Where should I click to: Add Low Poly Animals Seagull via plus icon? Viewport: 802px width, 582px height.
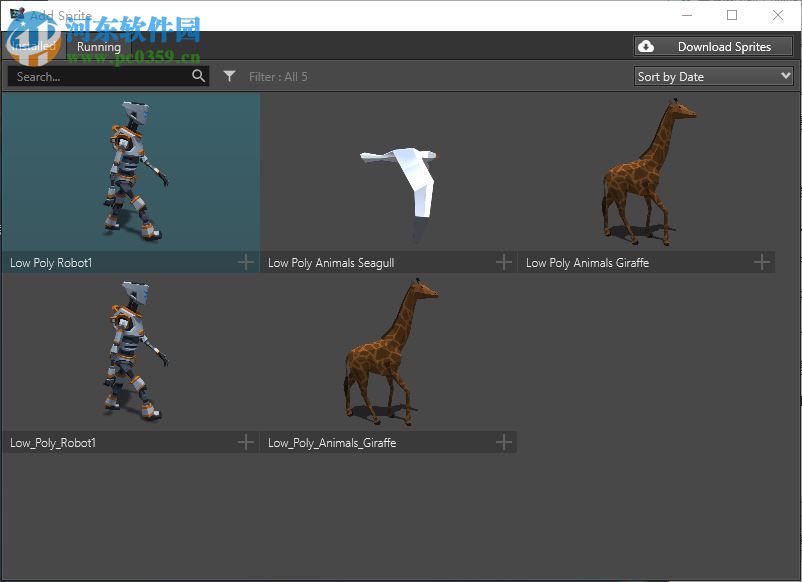(x=504, y=262)
